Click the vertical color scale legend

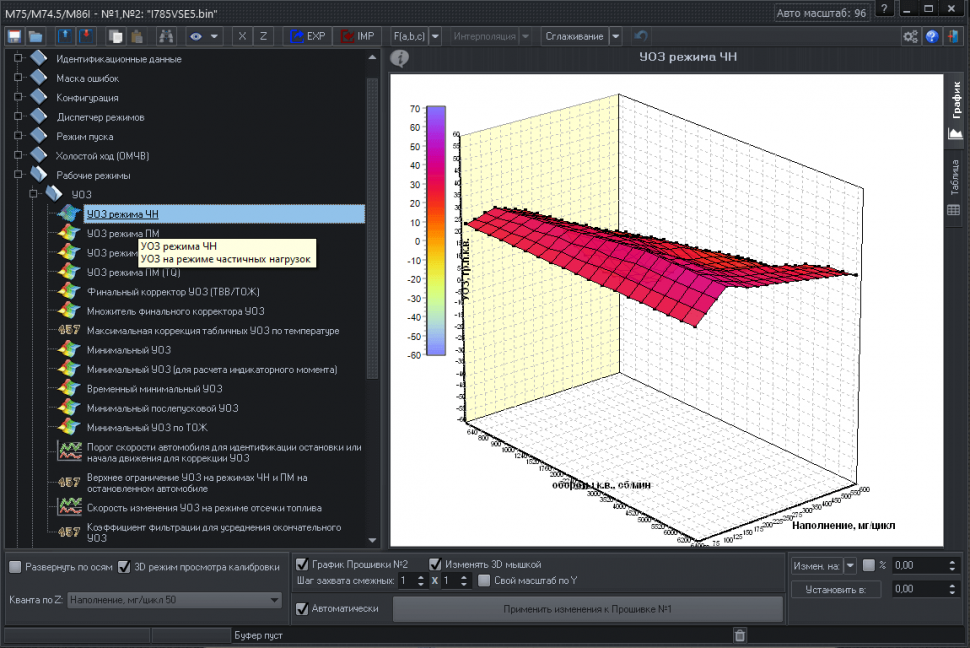tap(435, 230)
